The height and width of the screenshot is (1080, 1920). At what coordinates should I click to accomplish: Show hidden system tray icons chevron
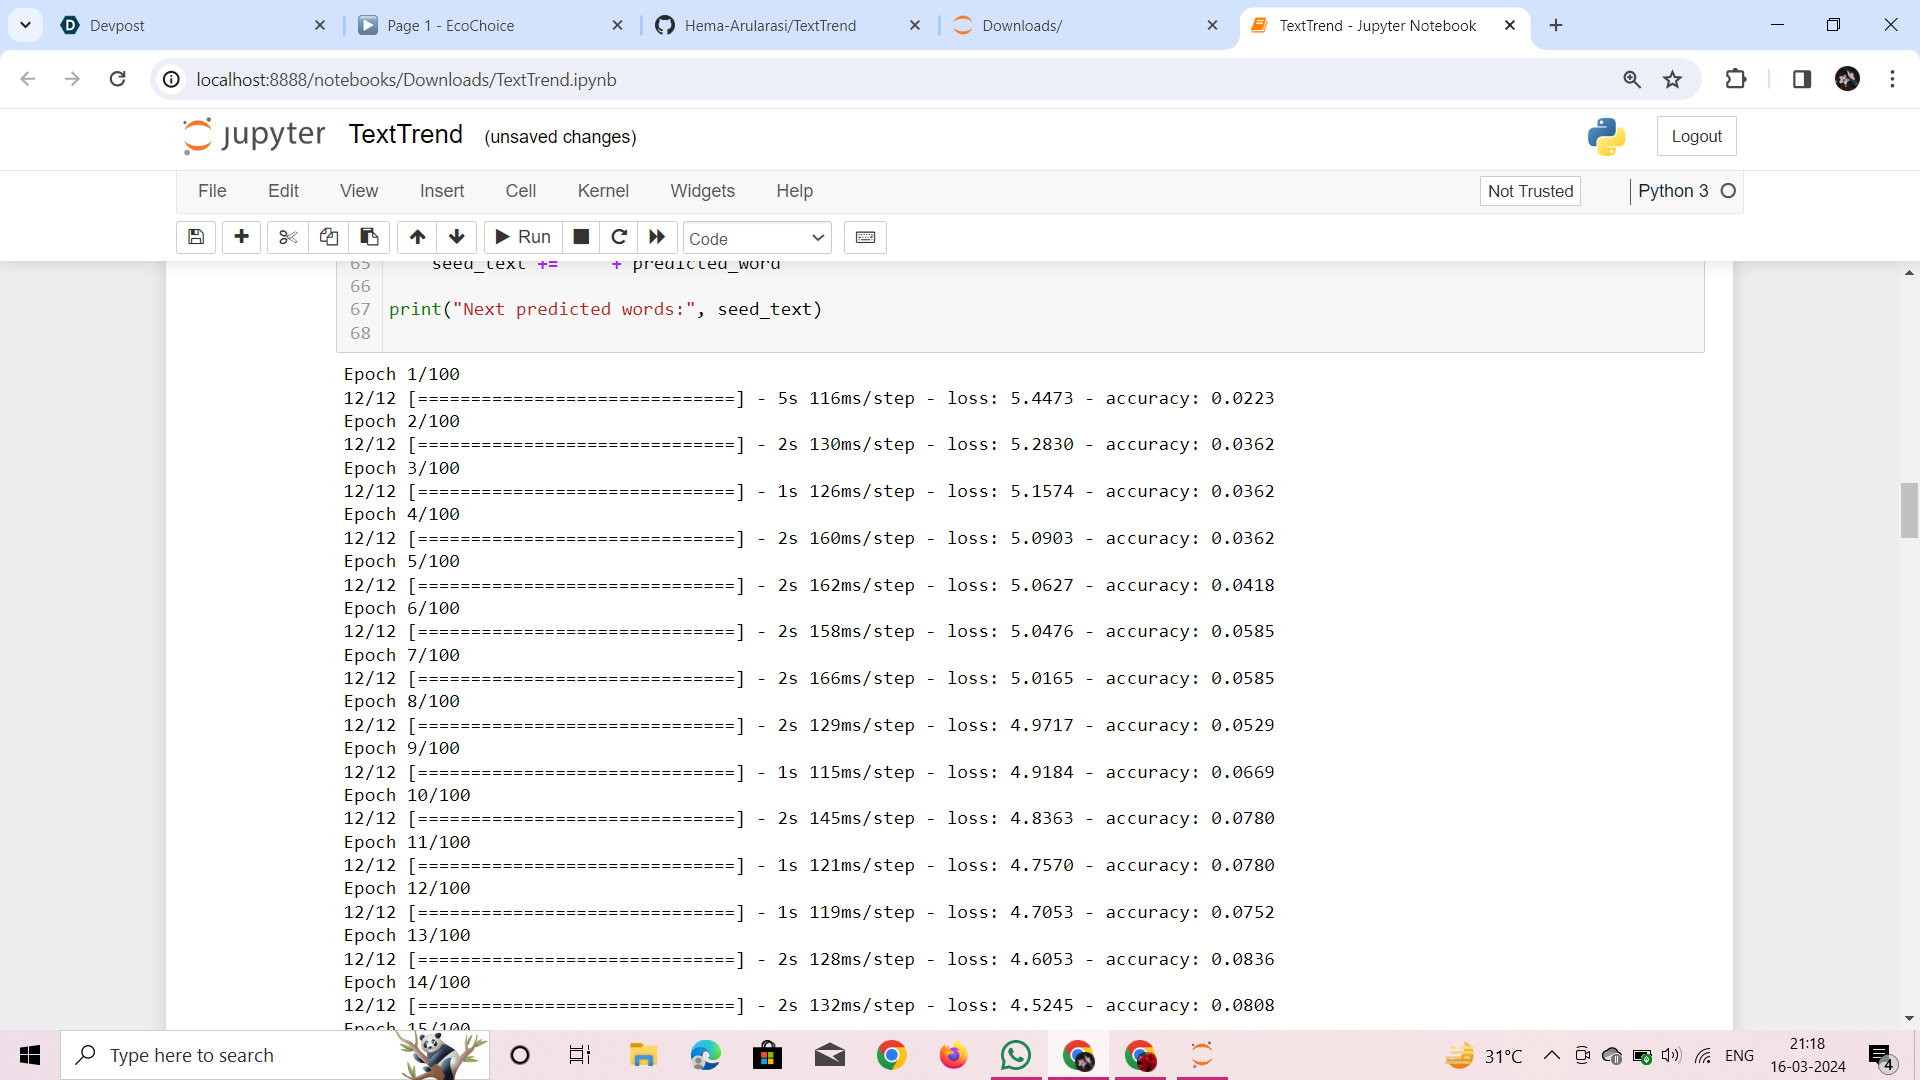[1552, 1055]
